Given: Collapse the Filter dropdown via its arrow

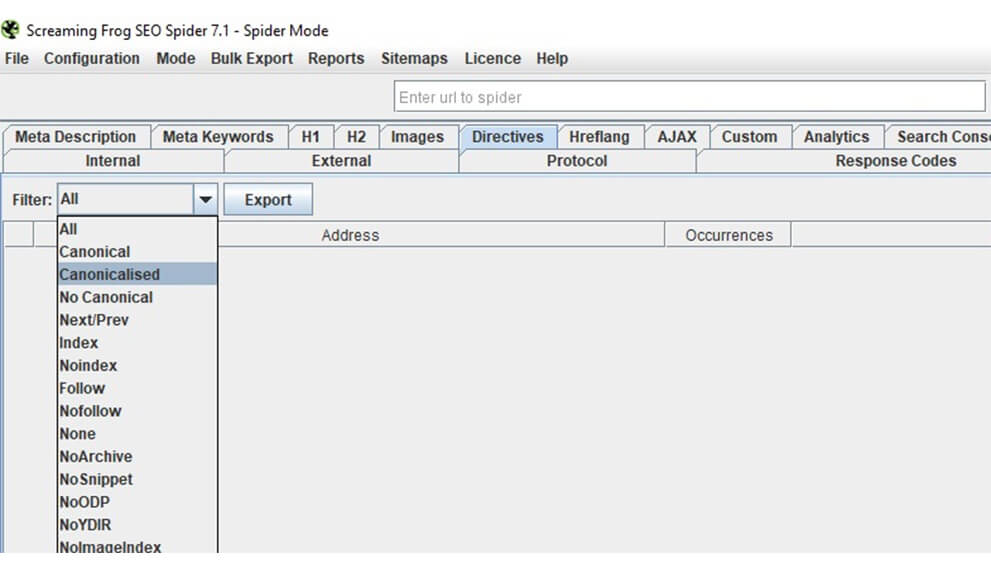Looking at the screenshot, I should click(205, 200).
